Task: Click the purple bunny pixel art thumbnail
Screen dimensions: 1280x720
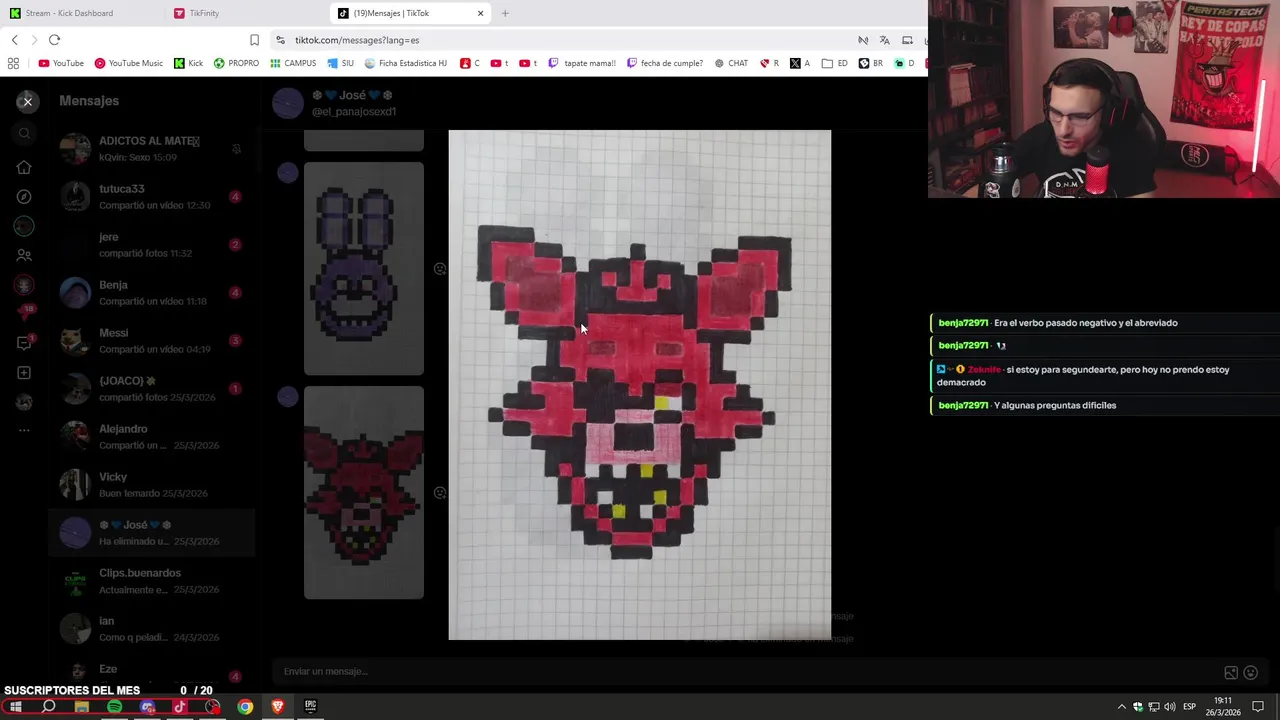Action: [x=364, y=269]
